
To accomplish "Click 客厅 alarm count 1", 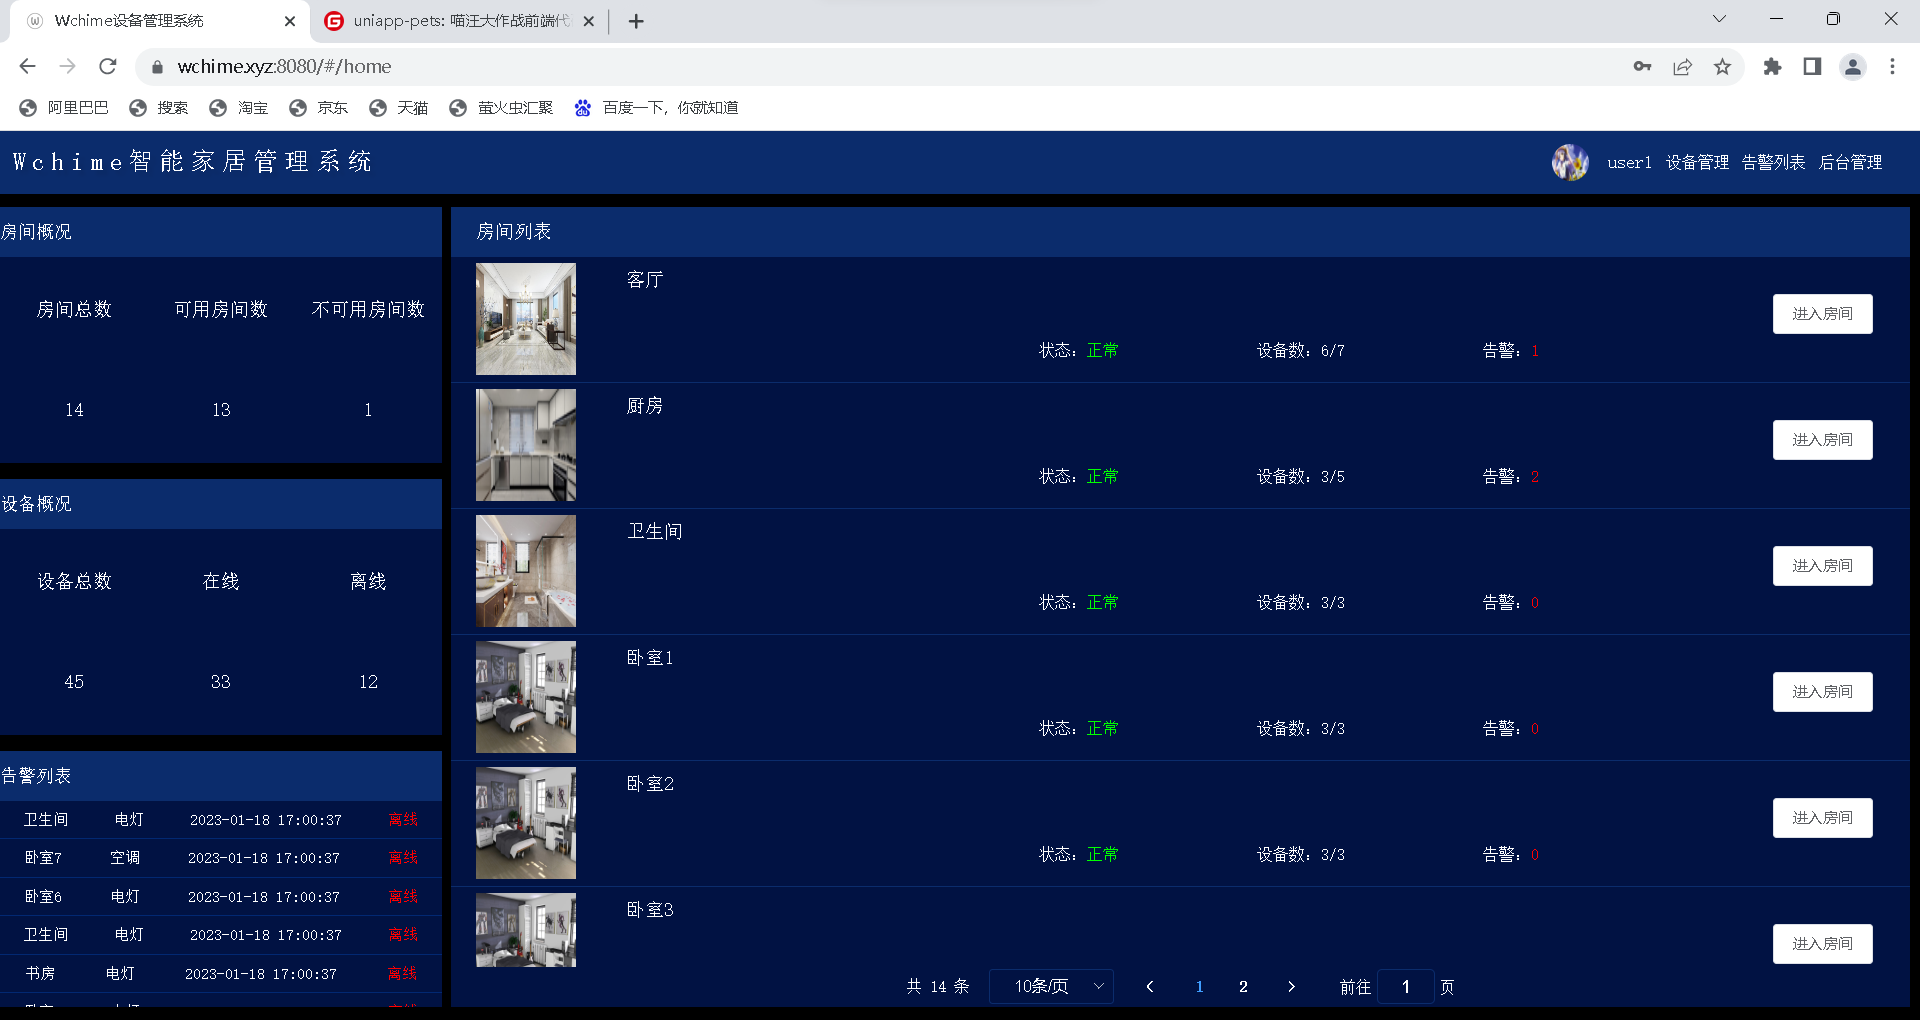I will pos(1535,351).
